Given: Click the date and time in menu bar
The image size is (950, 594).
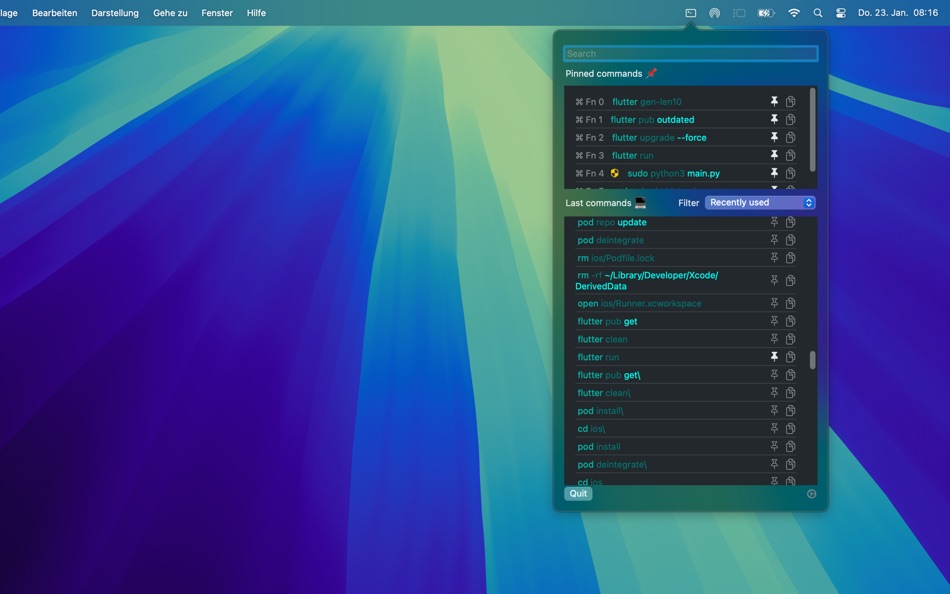Looking at the screenshot, I should click(x=898, y=13).
